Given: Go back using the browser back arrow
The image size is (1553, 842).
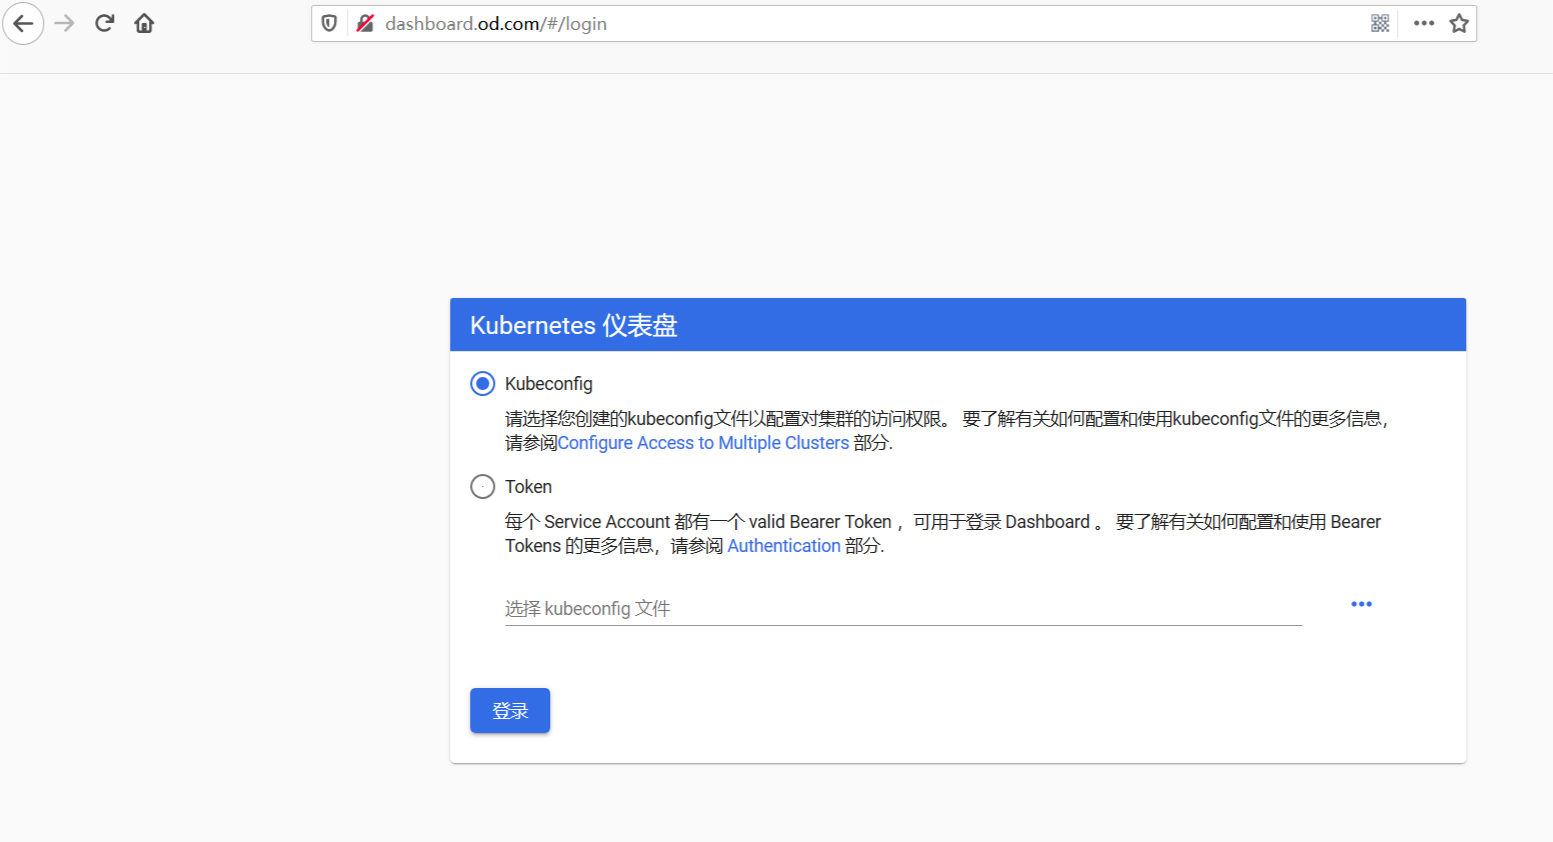Looking at the screenshot, I should coord(23,23).
